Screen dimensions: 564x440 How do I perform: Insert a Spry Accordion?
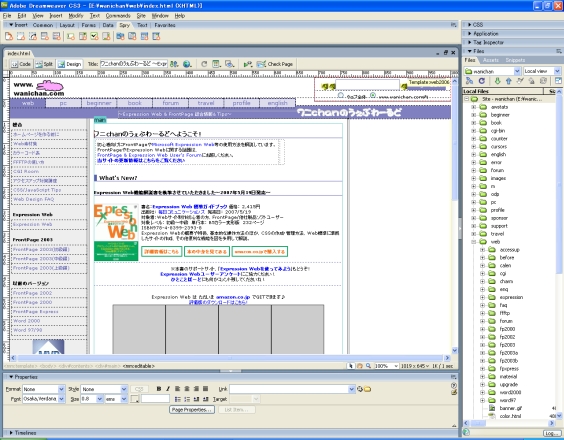[144, 36]
